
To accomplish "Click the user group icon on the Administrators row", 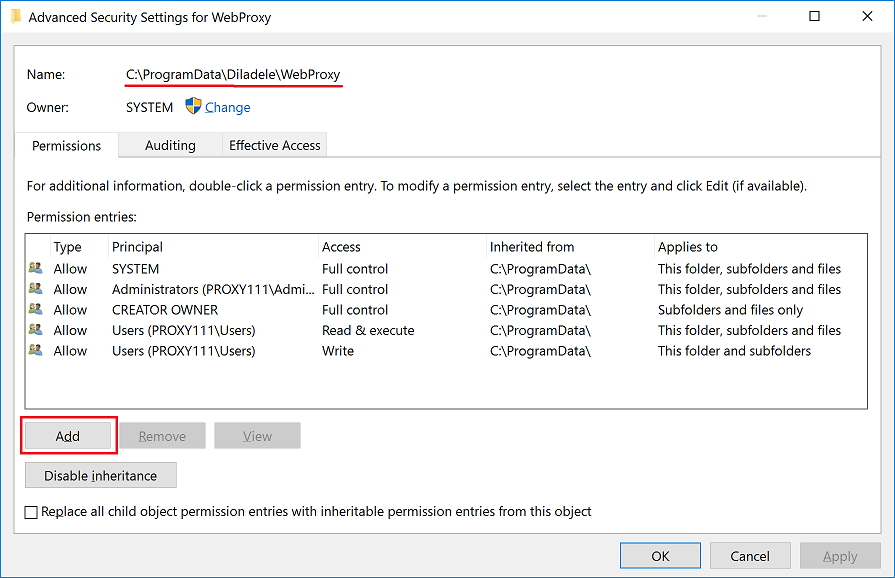I will click(35, 288).
